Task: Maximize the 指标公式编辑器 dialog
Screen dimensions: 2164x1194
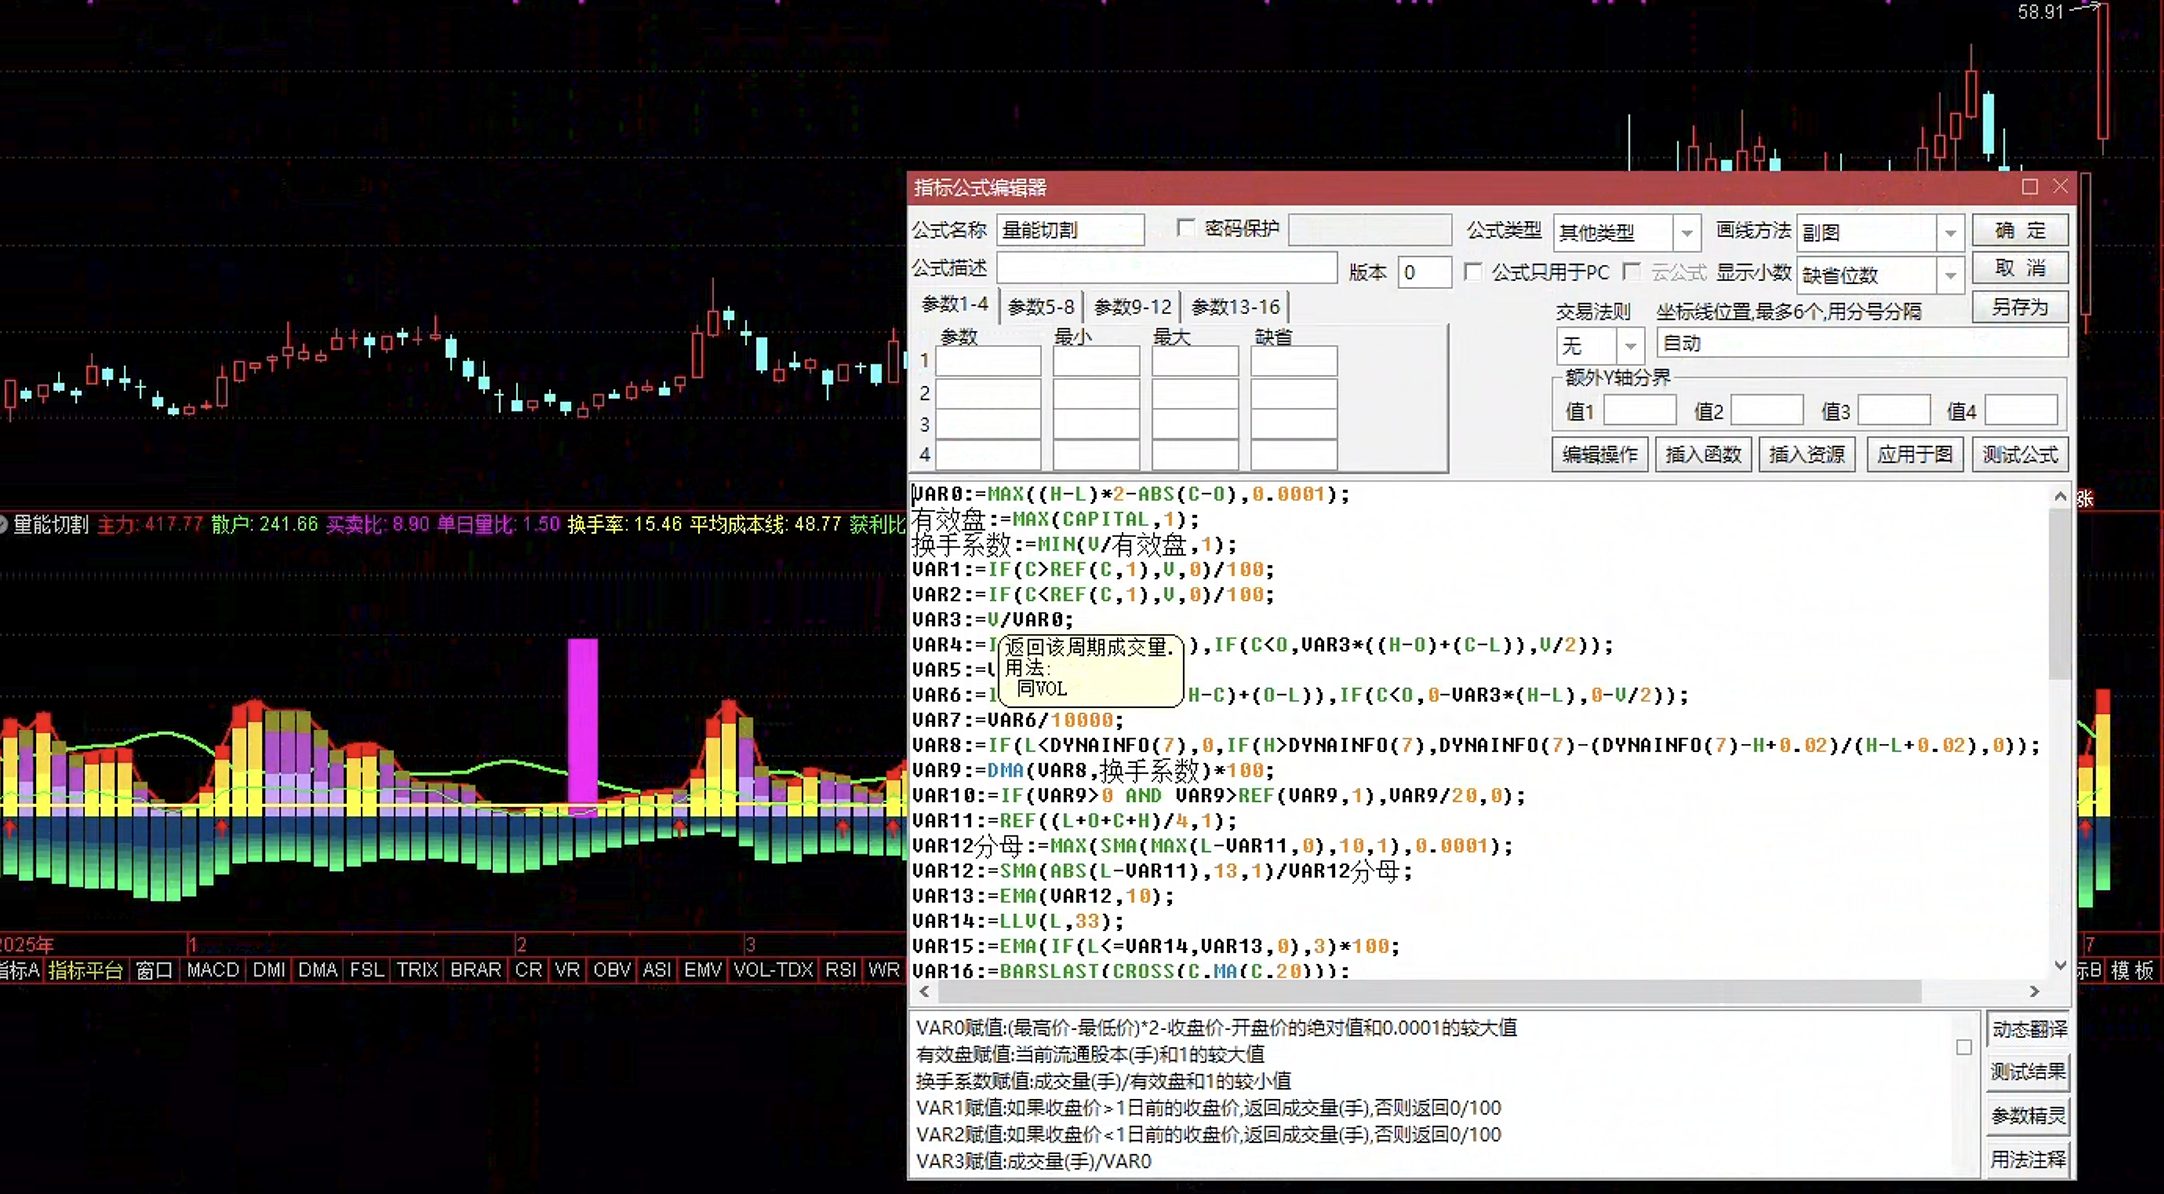Action: point(2029,187)
